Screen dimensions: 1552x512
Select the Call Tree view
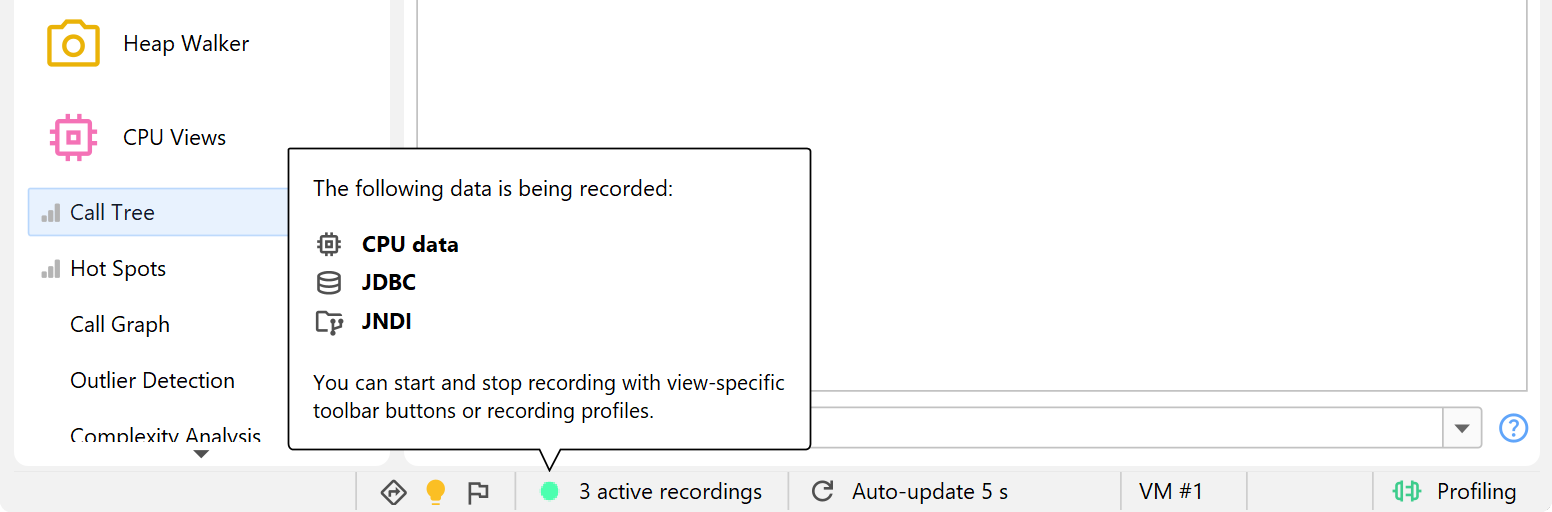(x=112, y=212)
